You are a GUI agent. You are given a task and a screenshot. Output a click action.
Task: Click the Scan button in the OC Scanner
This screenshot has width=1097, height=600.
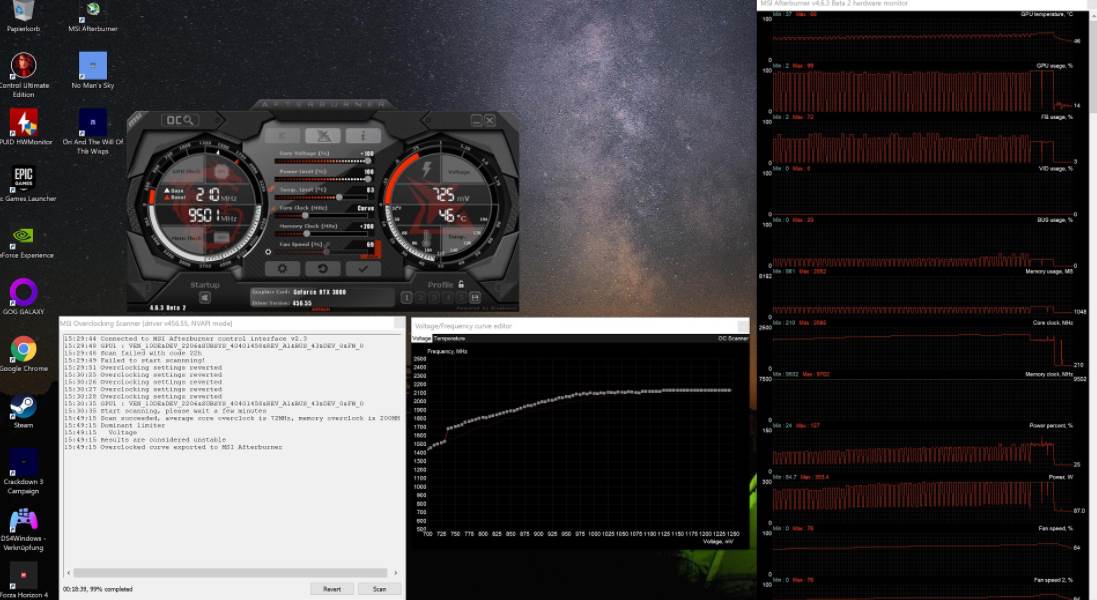click(x=379, y=589)
